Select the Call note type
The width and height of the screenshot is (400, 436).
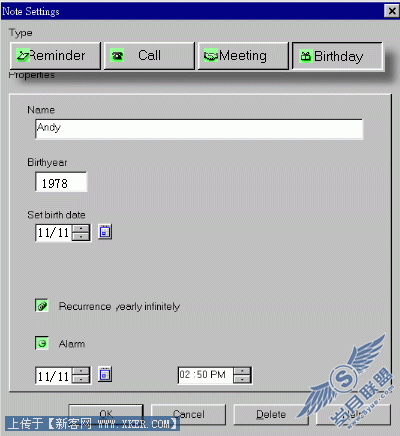pos(149,56)
